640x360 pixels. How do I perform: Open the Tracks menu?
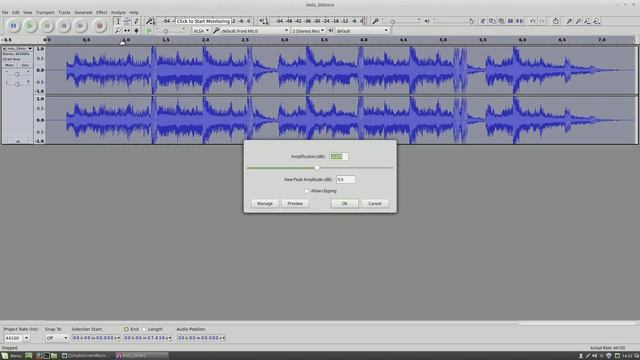pos(64,12)
